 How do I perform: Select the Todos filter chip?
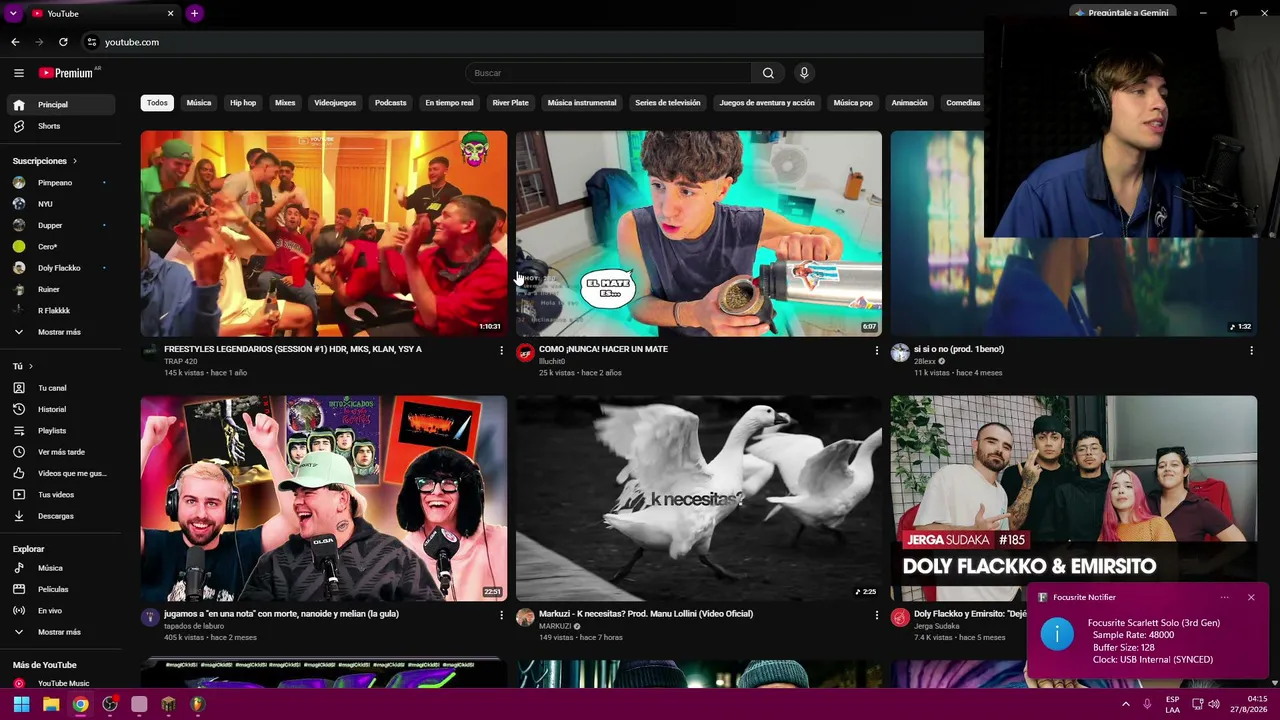point(157,103)
